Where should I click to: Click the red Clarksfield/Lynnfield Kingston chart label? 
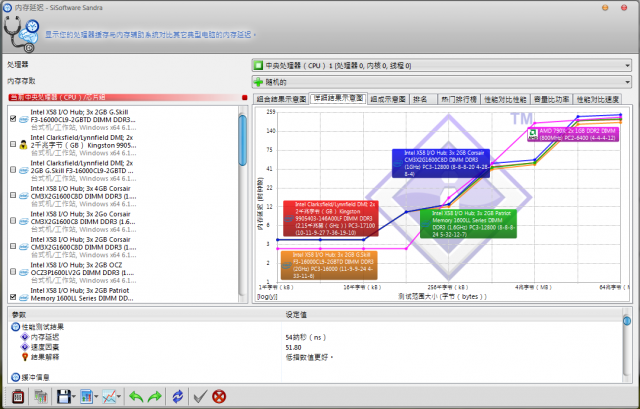331,218
